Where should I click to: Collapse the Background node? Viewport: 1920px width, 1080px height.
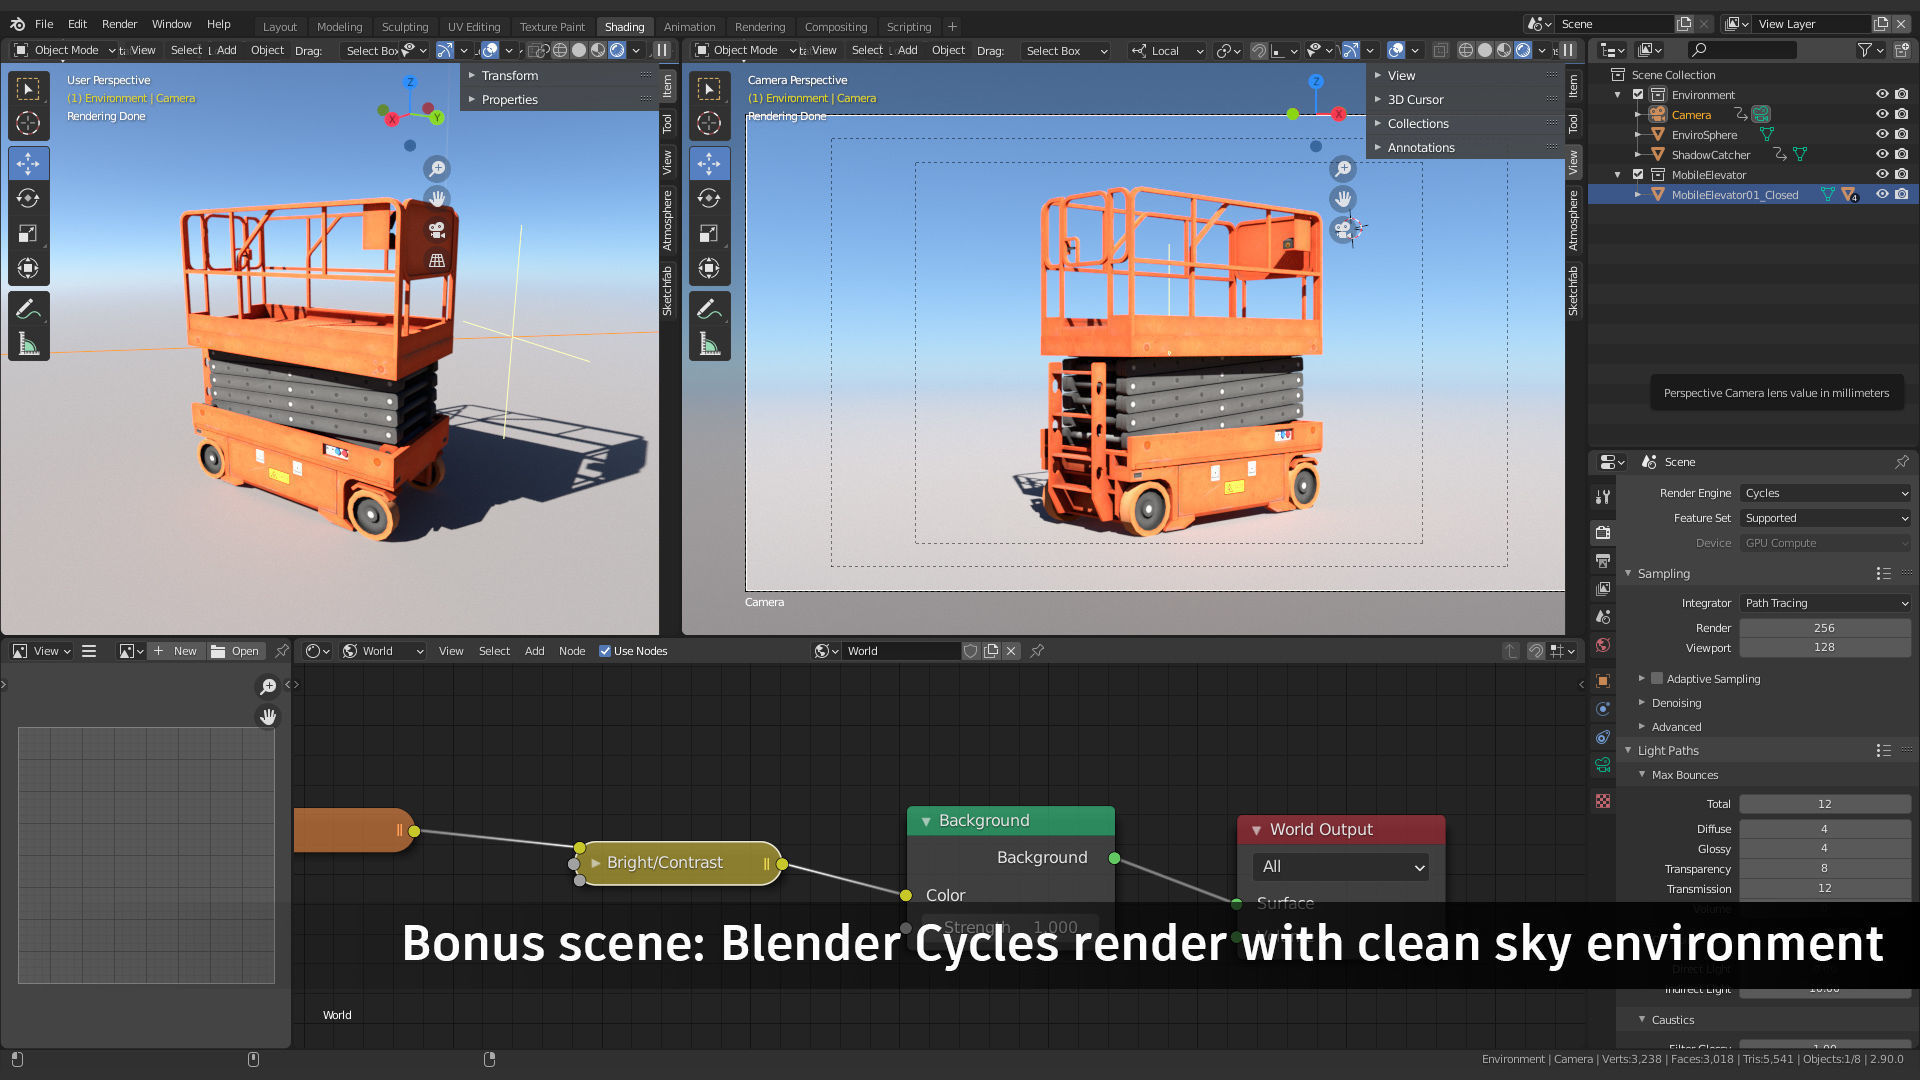coord(926,821)
